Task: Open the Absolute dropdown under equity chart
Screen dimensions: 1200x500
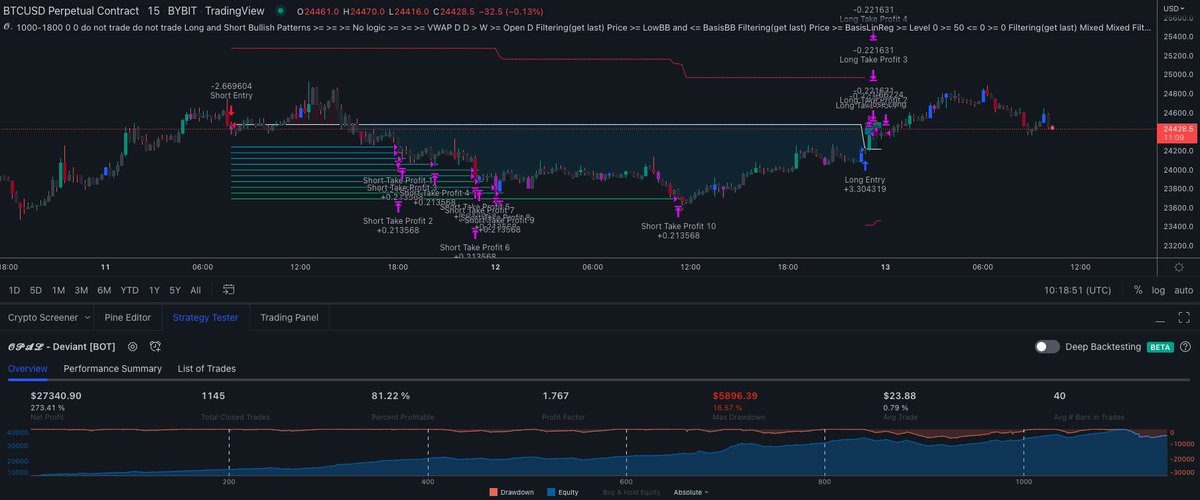Action: pos(690,492)
